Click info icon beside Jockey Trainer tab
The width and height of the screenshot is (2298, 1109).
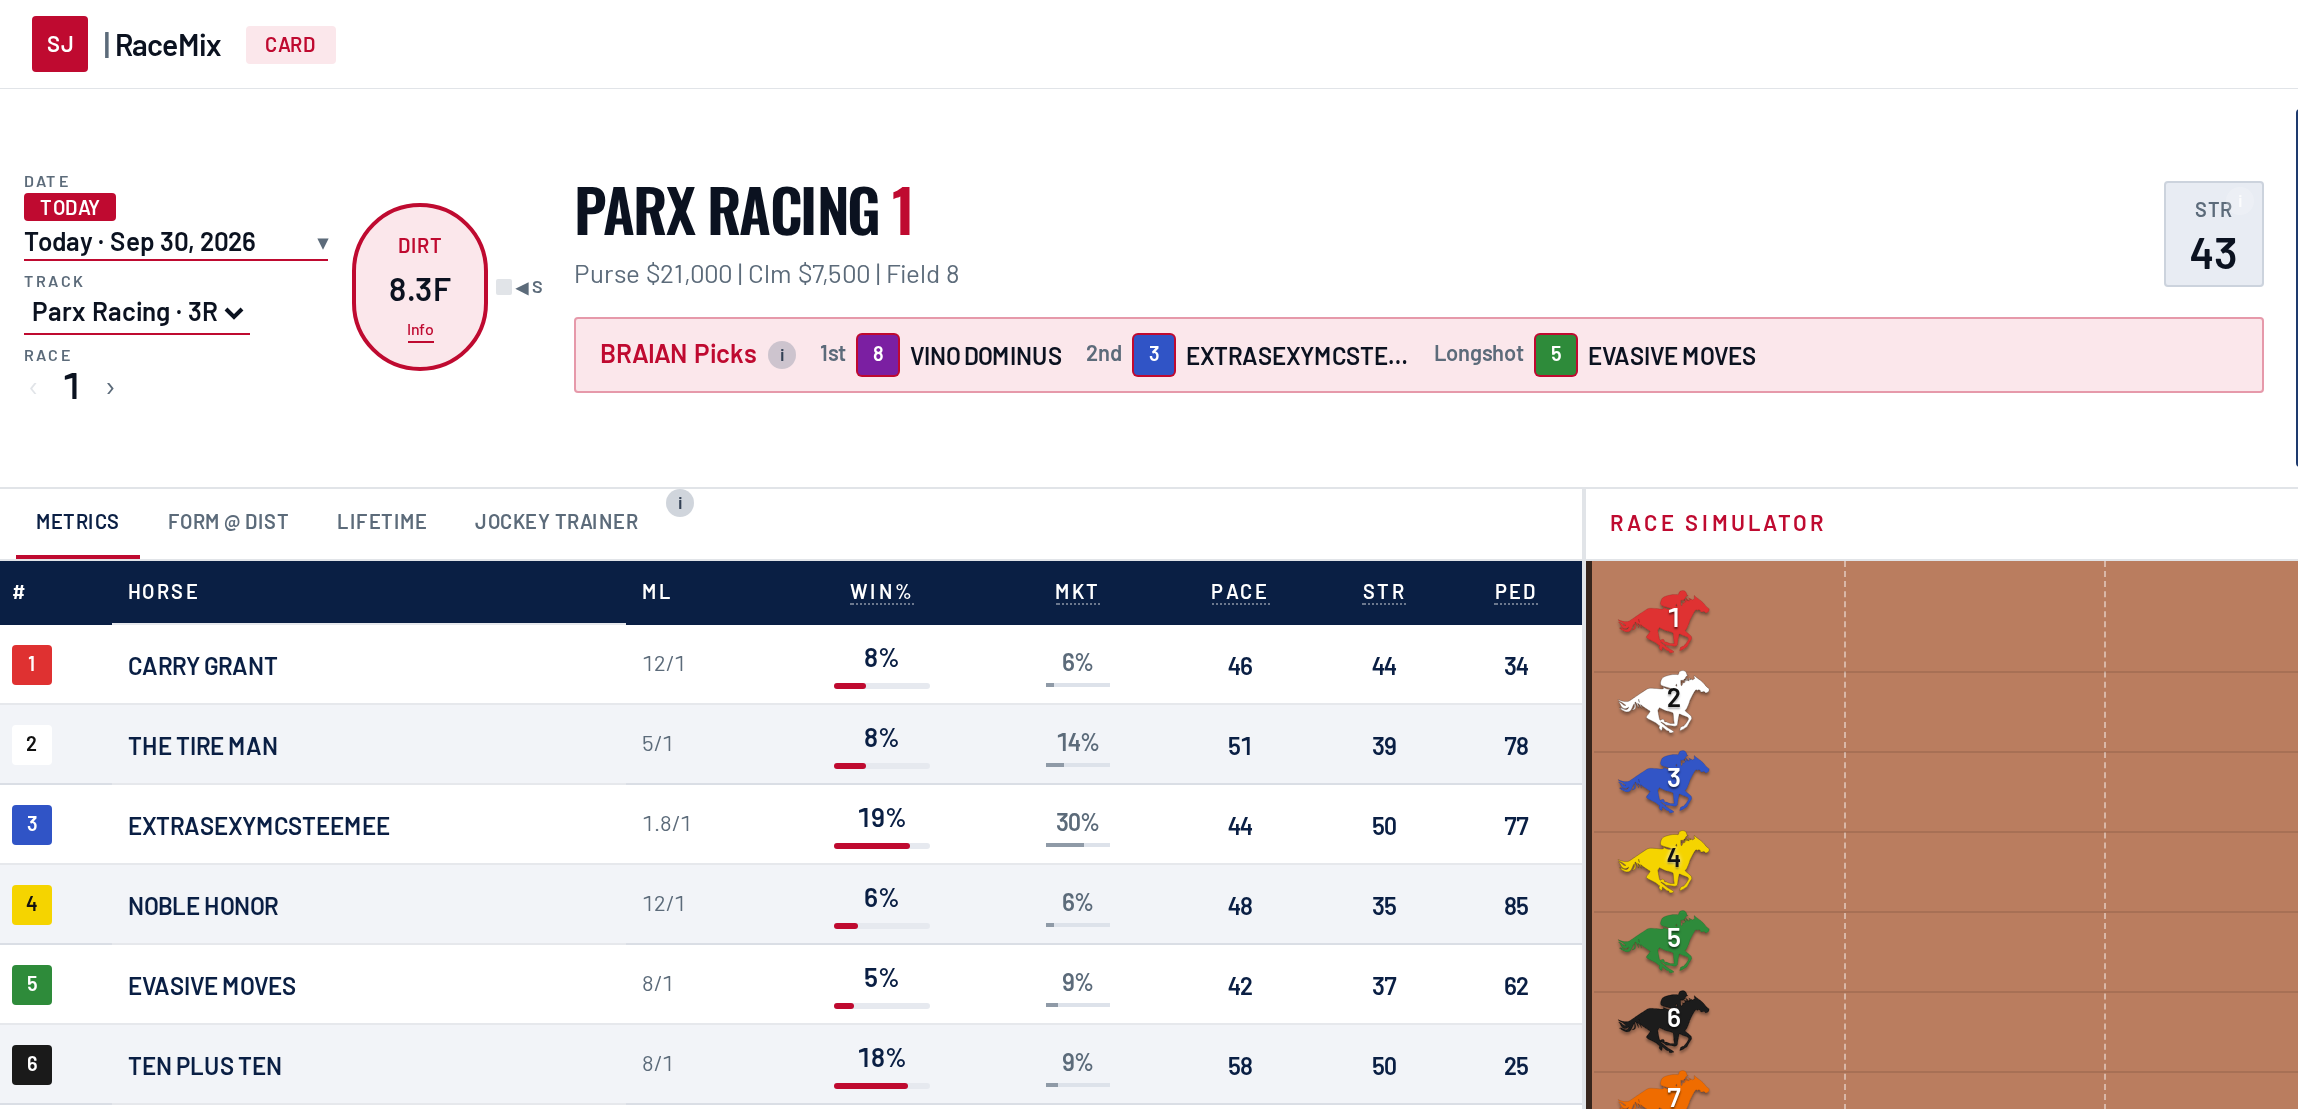(680, 503)
